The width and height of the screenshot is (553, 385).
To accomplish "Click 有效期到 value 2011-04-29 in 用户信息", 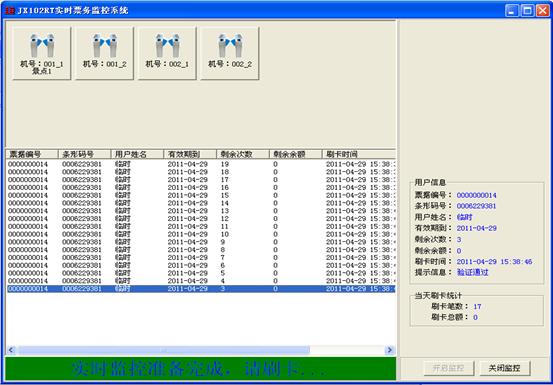I will coord(476,228).
